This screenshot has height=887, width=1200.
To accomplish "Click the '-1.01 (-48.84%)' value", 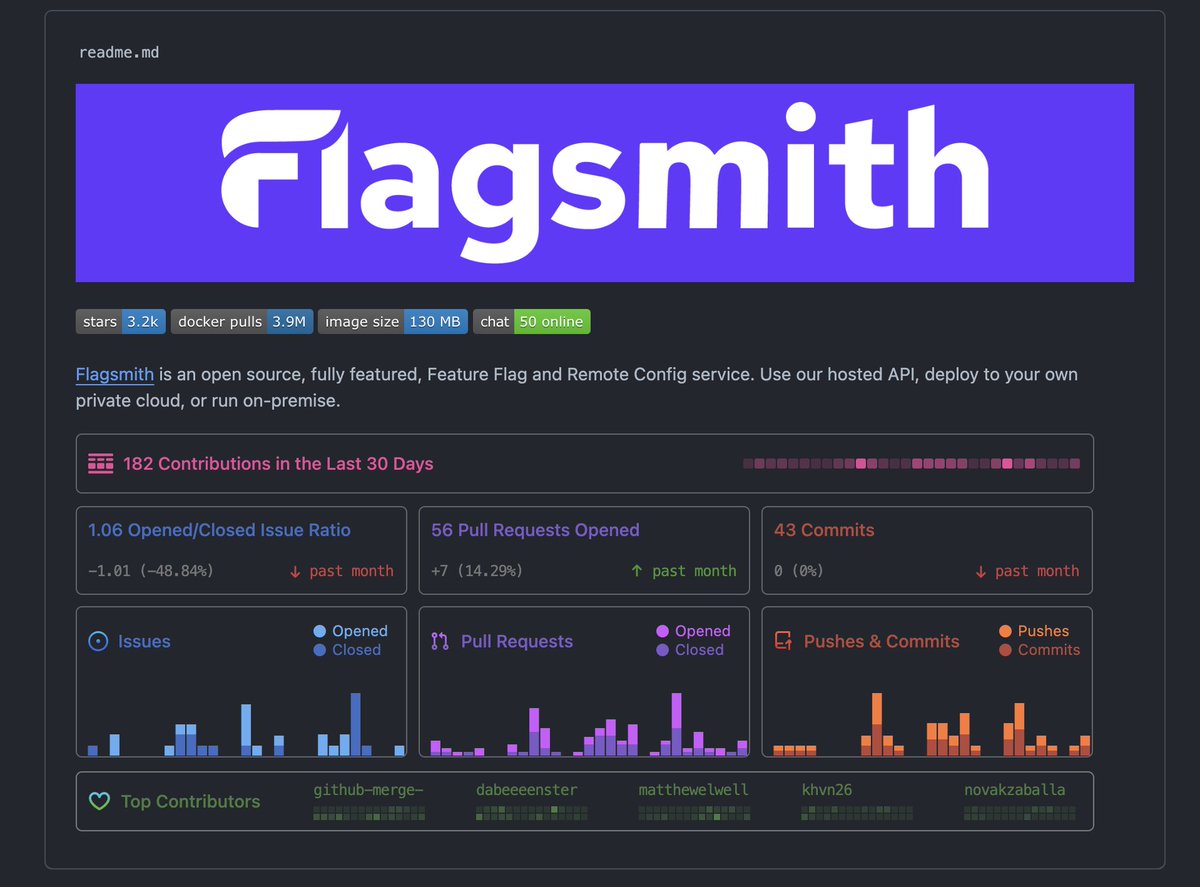I will point(151,571).
